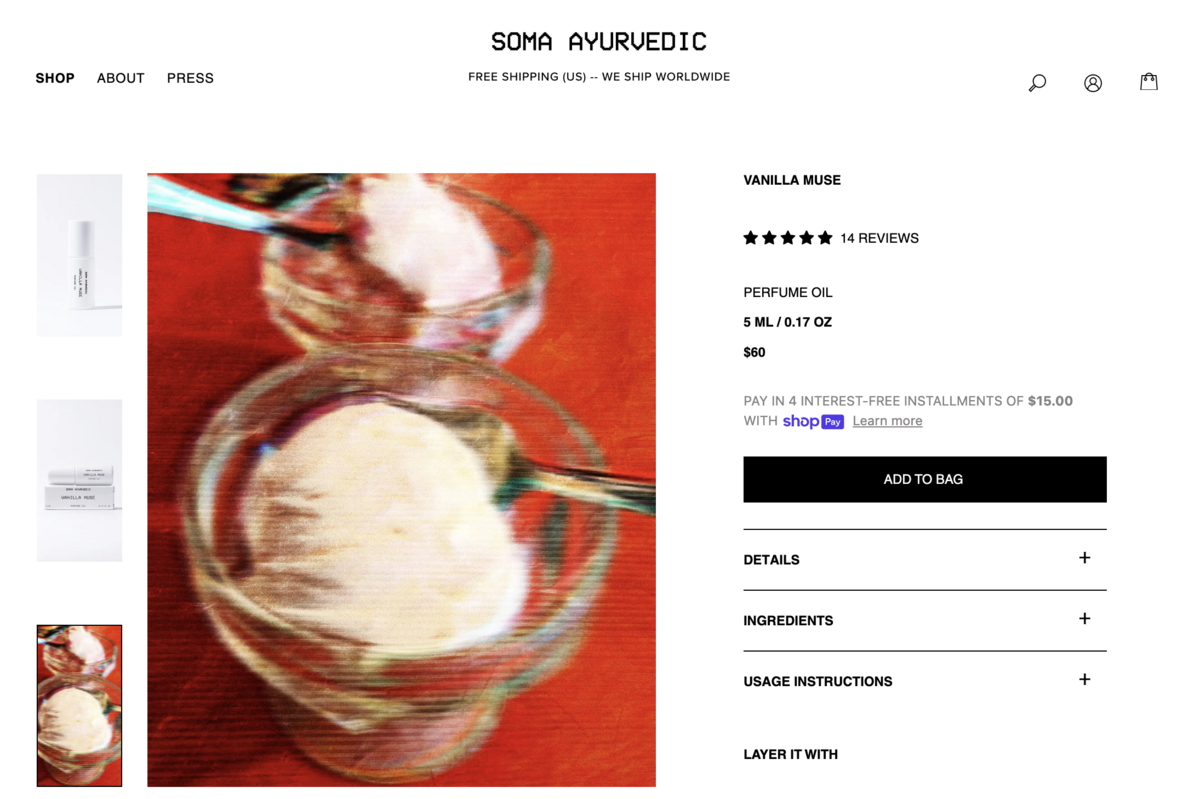The height and width of the screenshot is (799, 1200).
Task: Click the plus icon beside Details
Action: 1084,558
